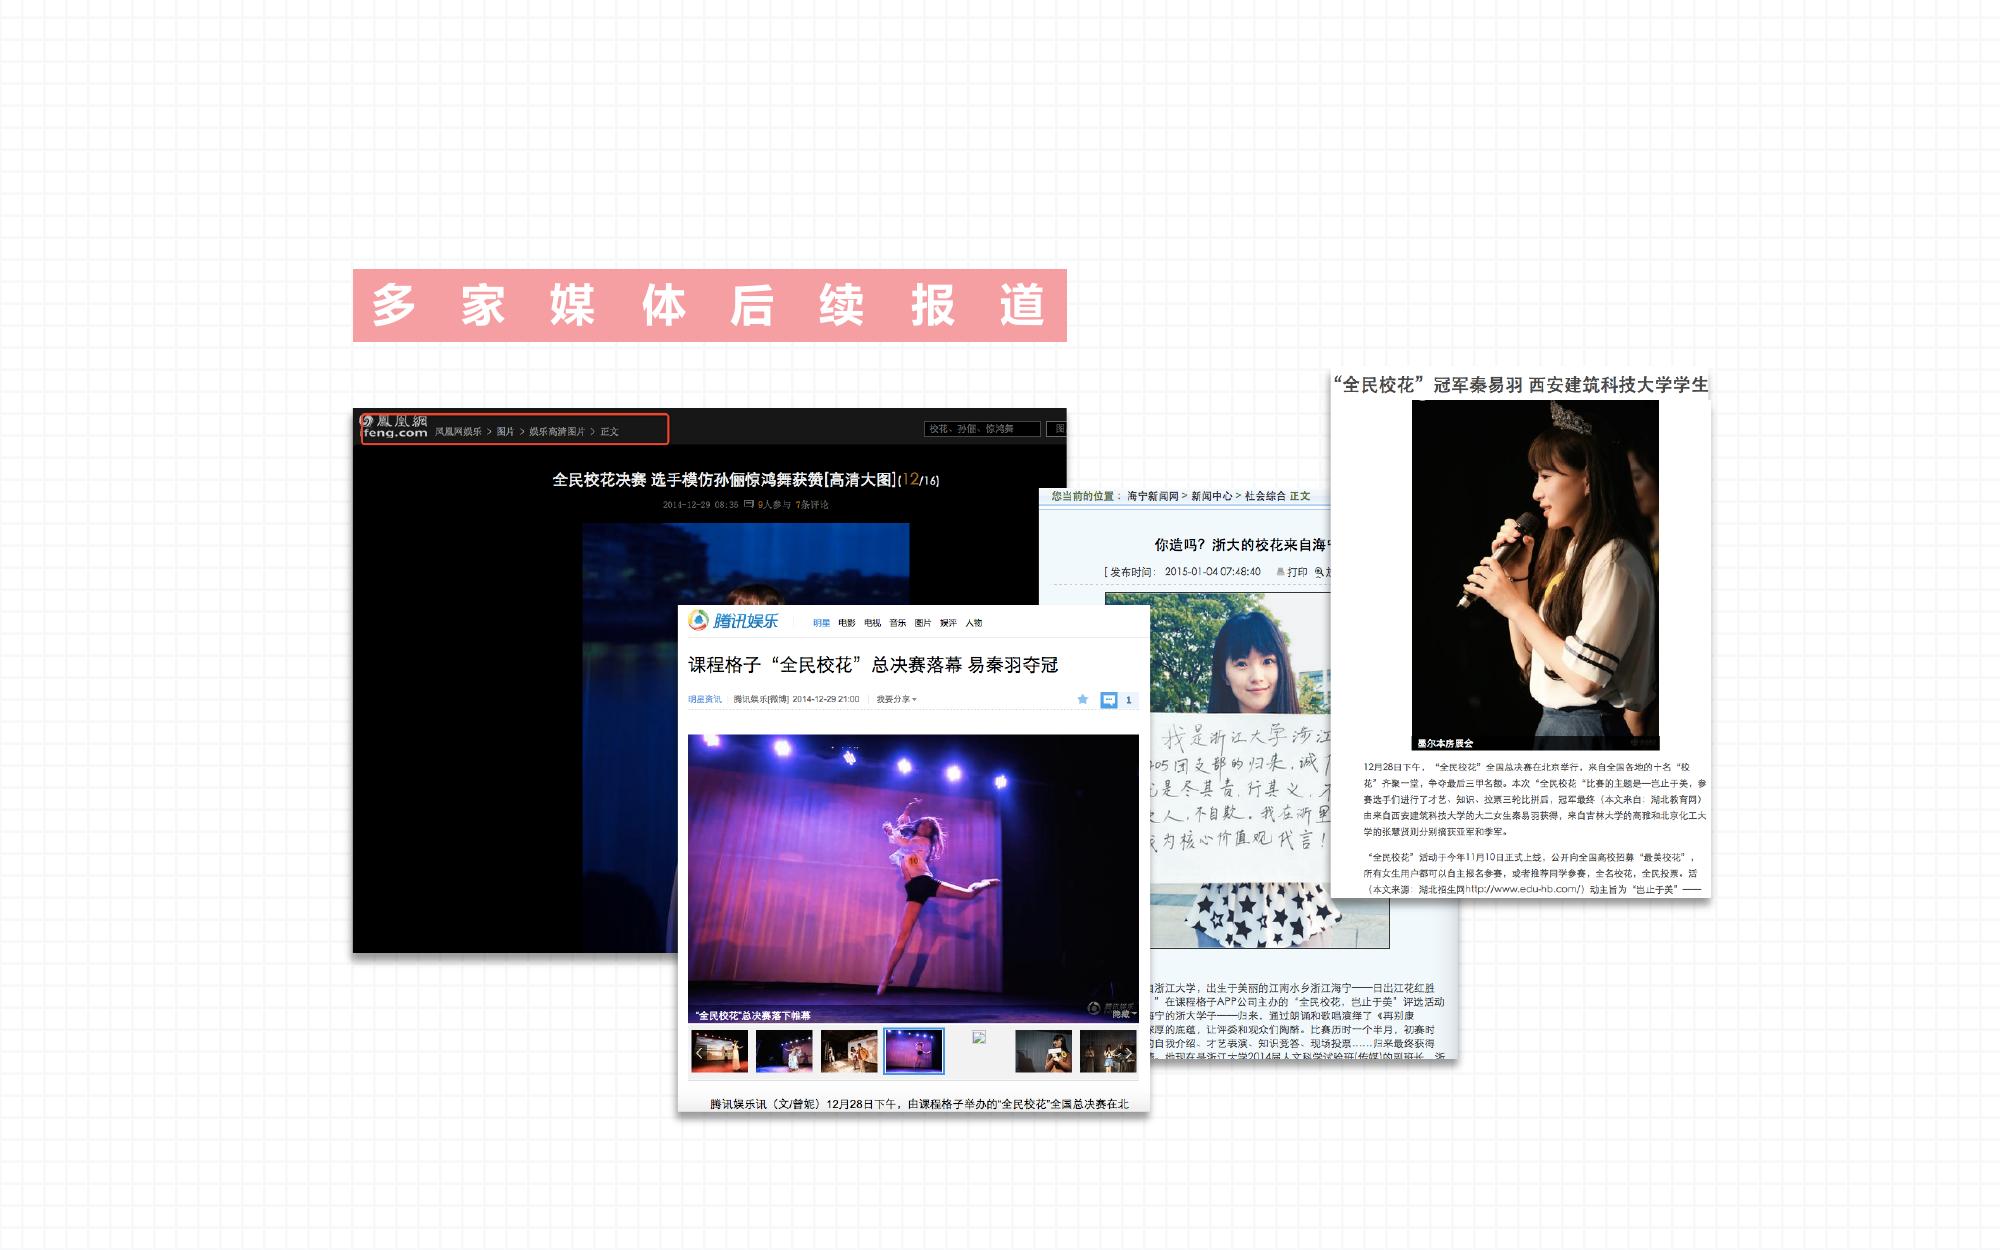The image size is (2000, 1250).
Task: Click the 腾讯娱乐[微博] source text
Action: pos(761,699)
